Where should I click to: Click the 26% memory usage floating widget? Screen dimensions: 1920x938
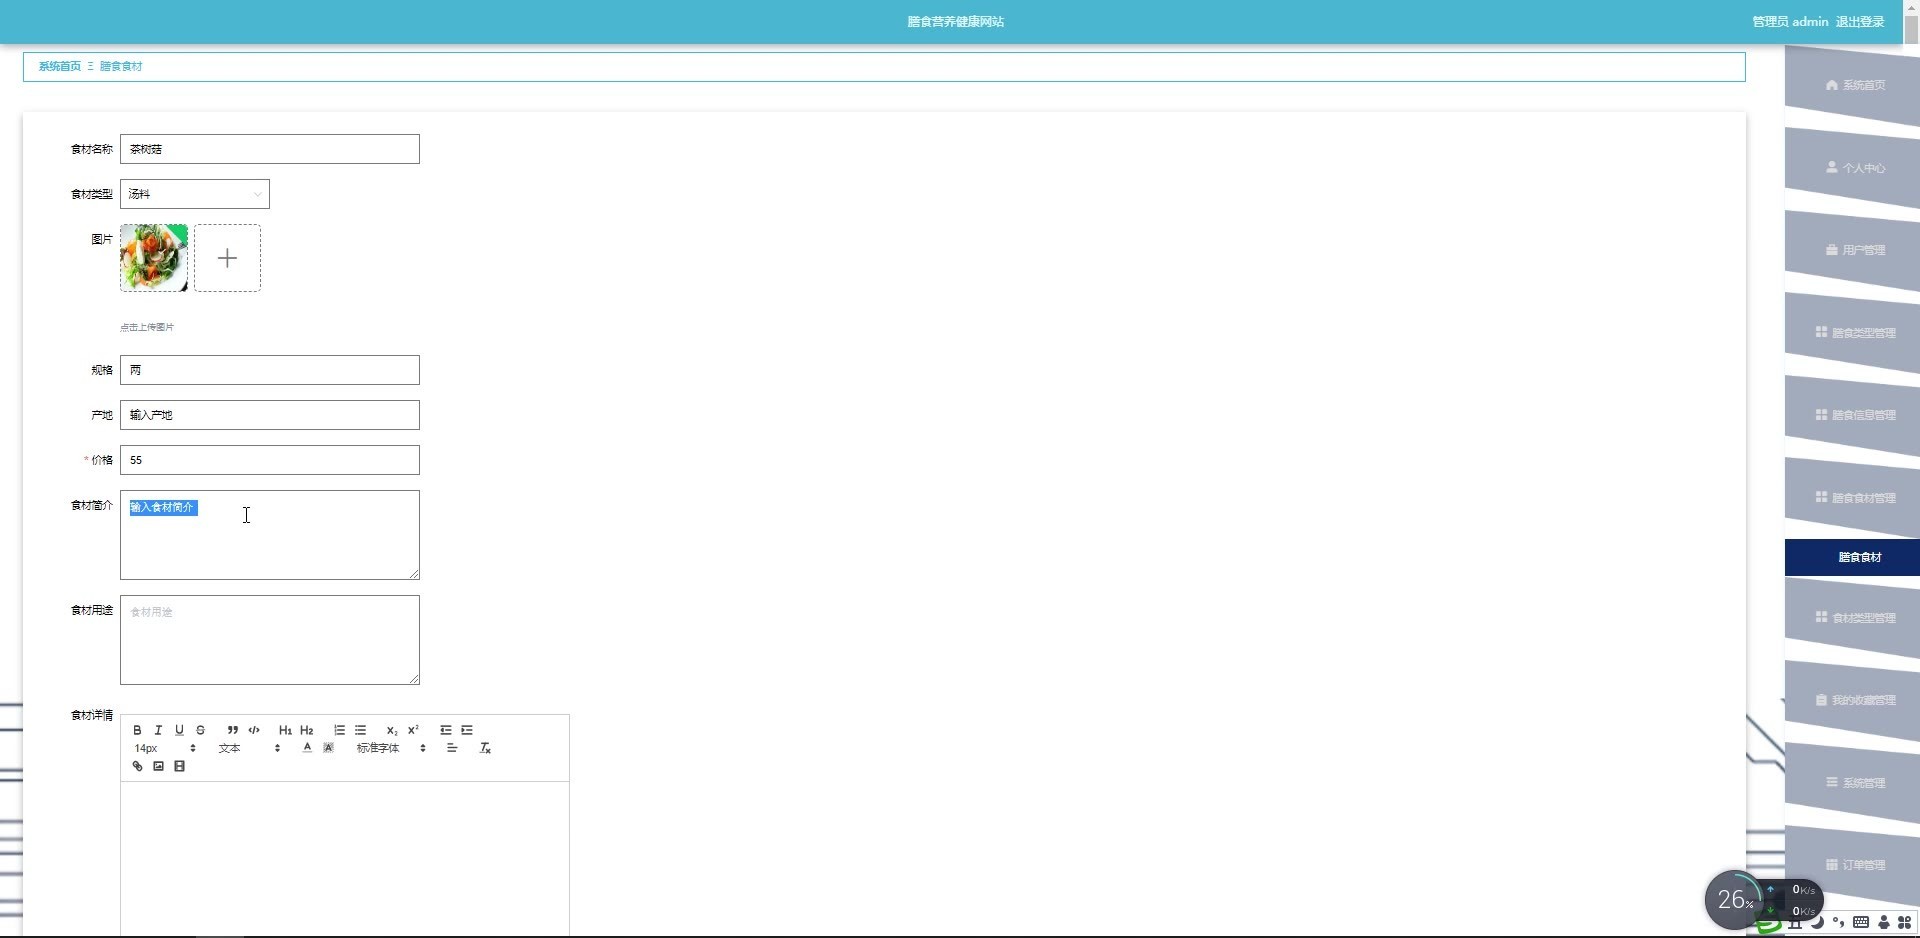click(x=1735, y=900)
